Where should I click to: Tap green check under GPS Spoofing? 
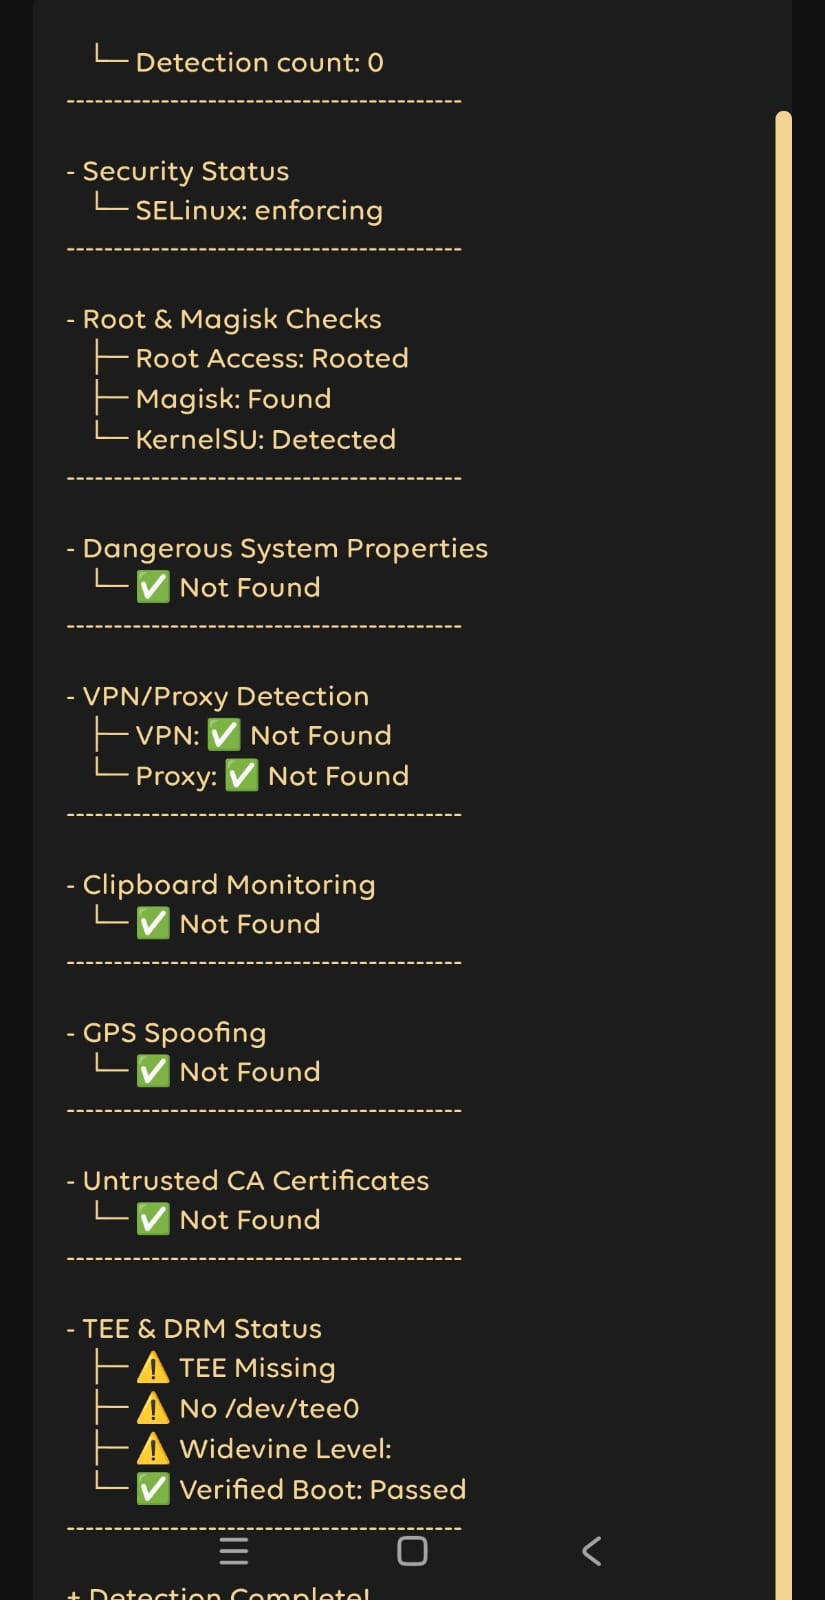(153, 1071)
